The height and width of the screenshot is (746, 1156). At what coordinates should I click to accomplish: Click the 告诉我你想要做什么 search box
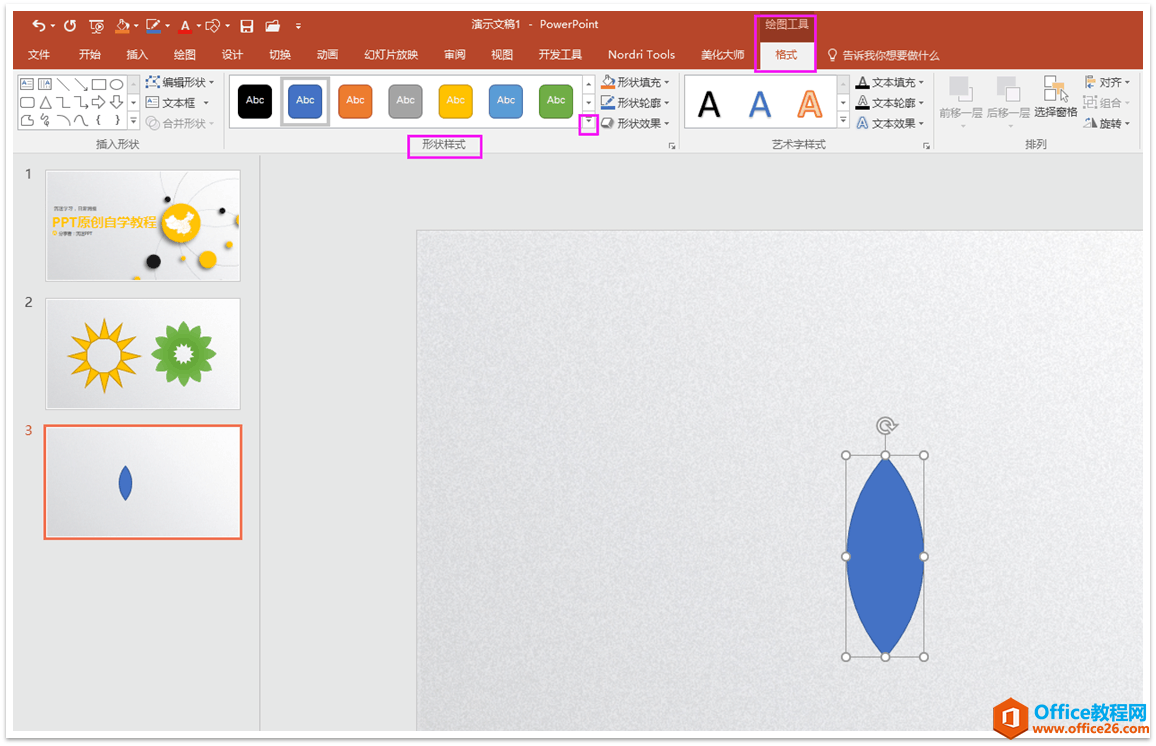[x=883, y=55]
